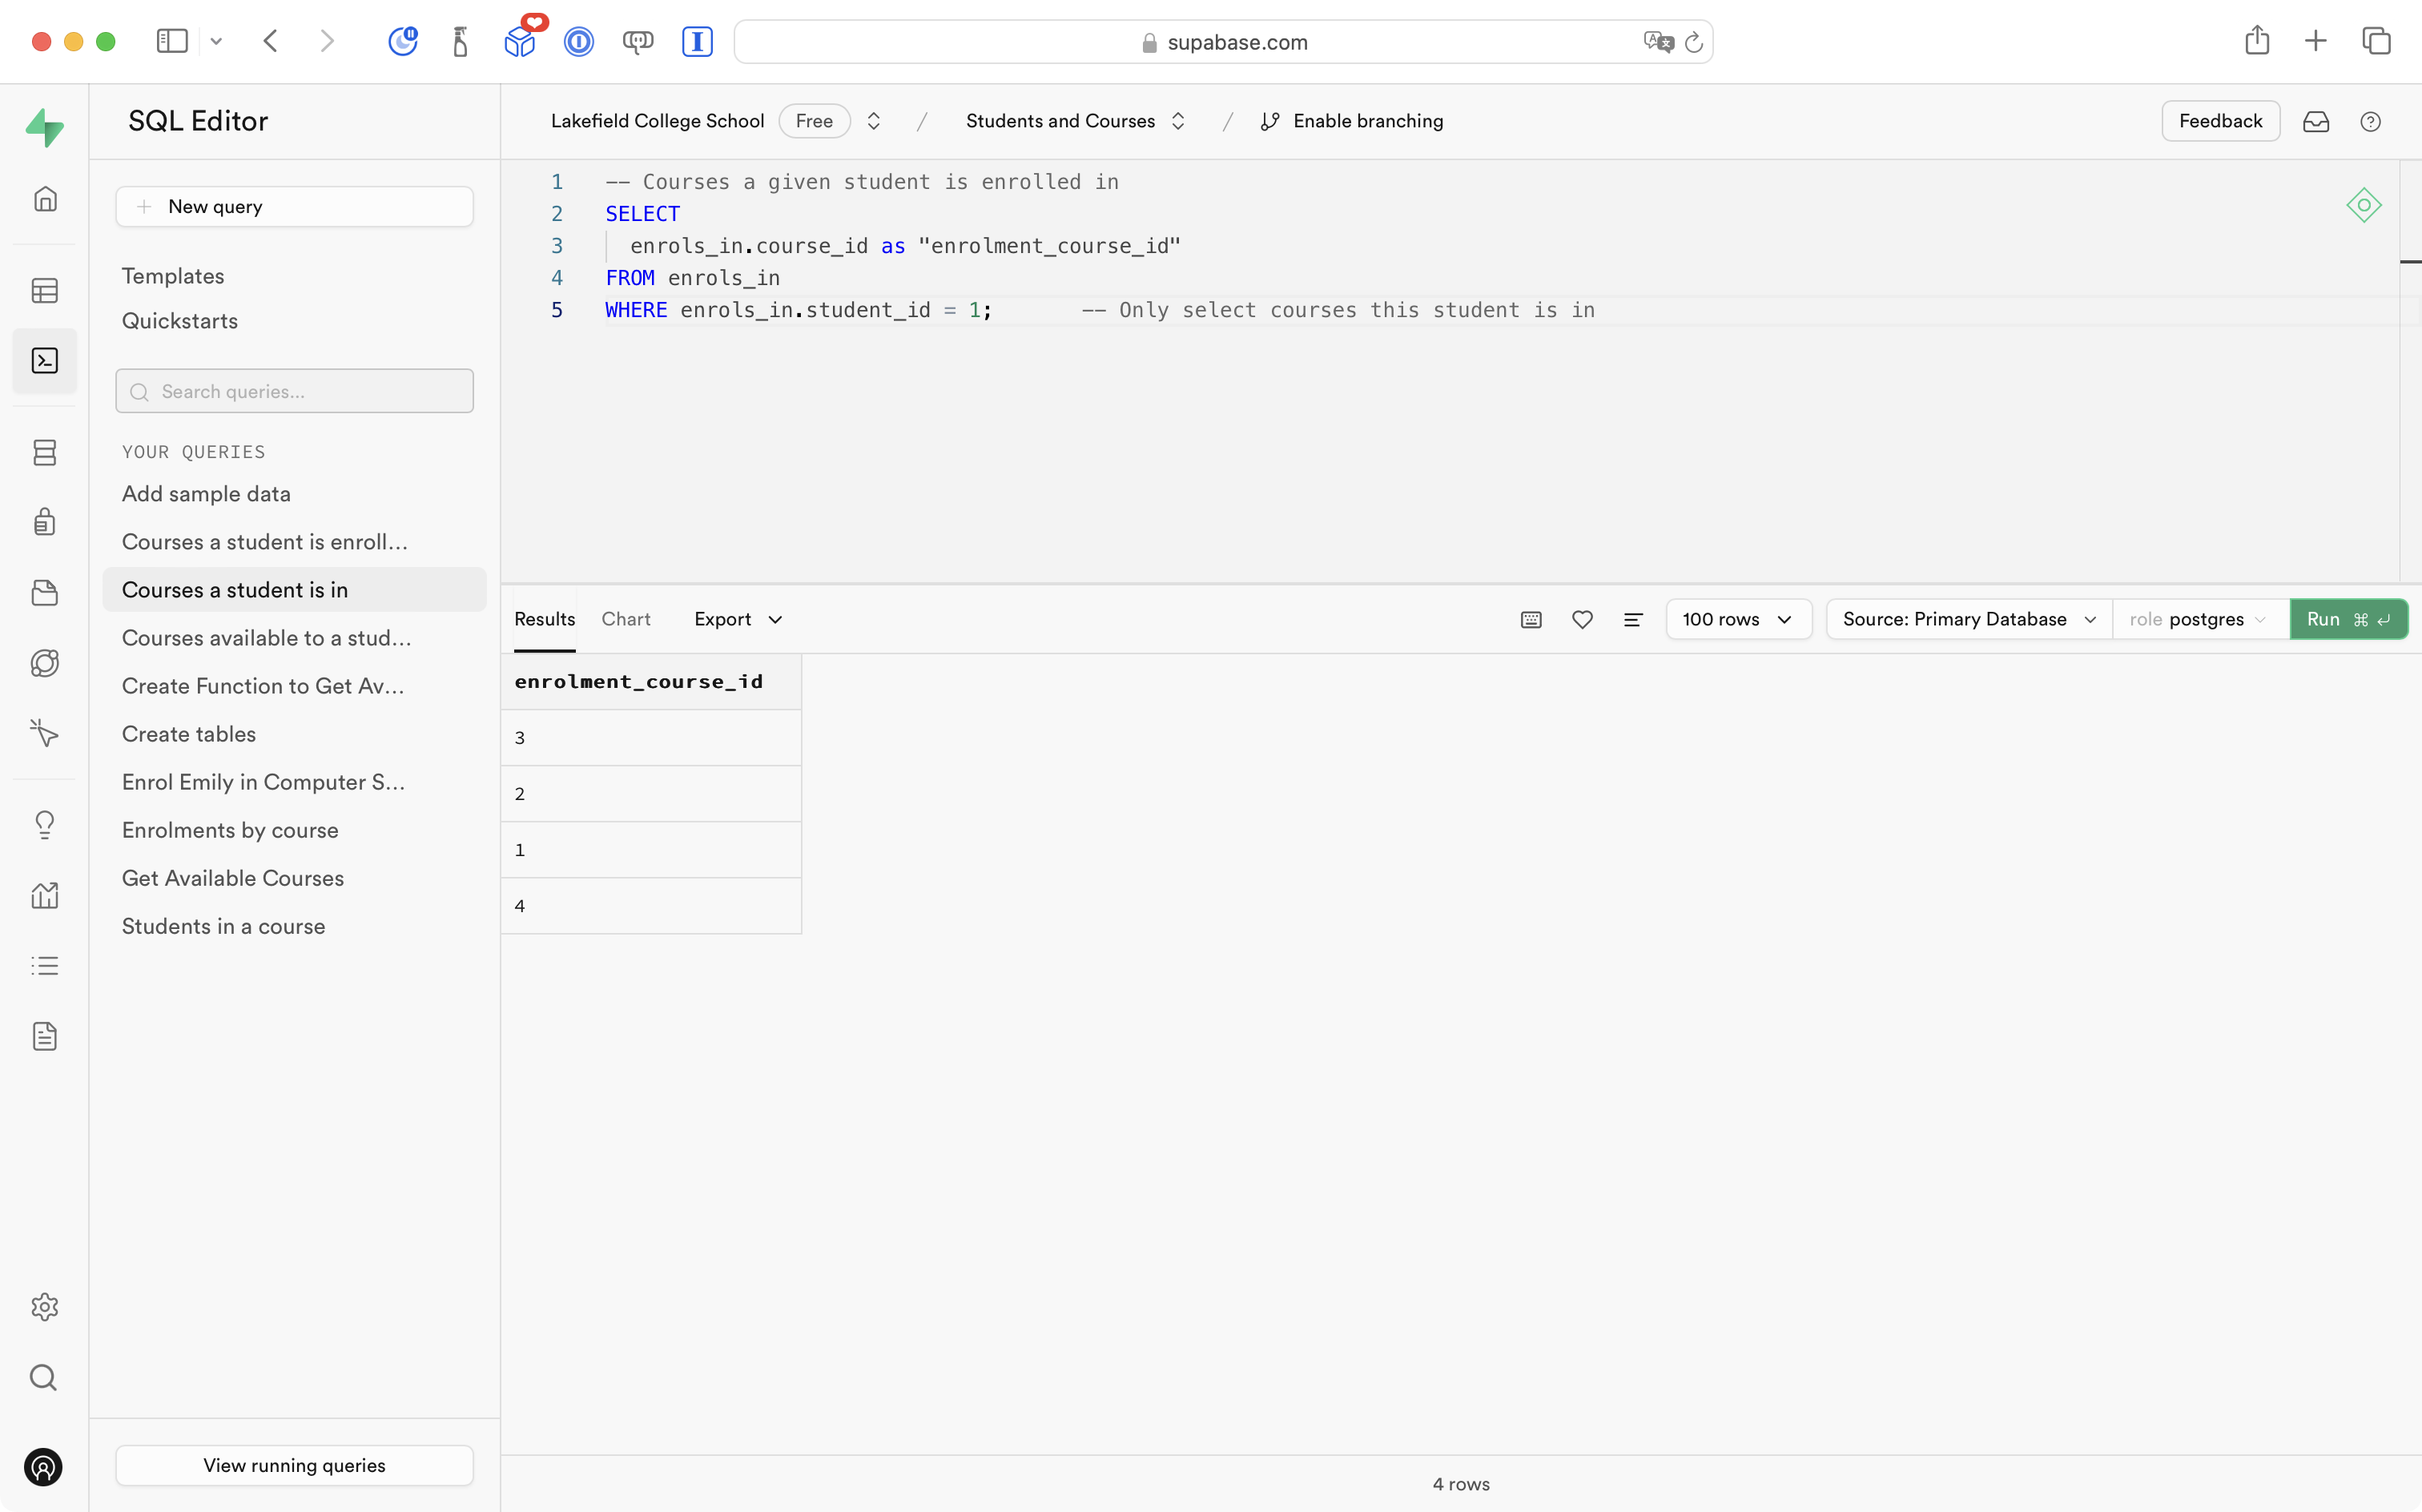2422x1512 pixels.
Task: Open the Export menu
Action: coord(738,619)
